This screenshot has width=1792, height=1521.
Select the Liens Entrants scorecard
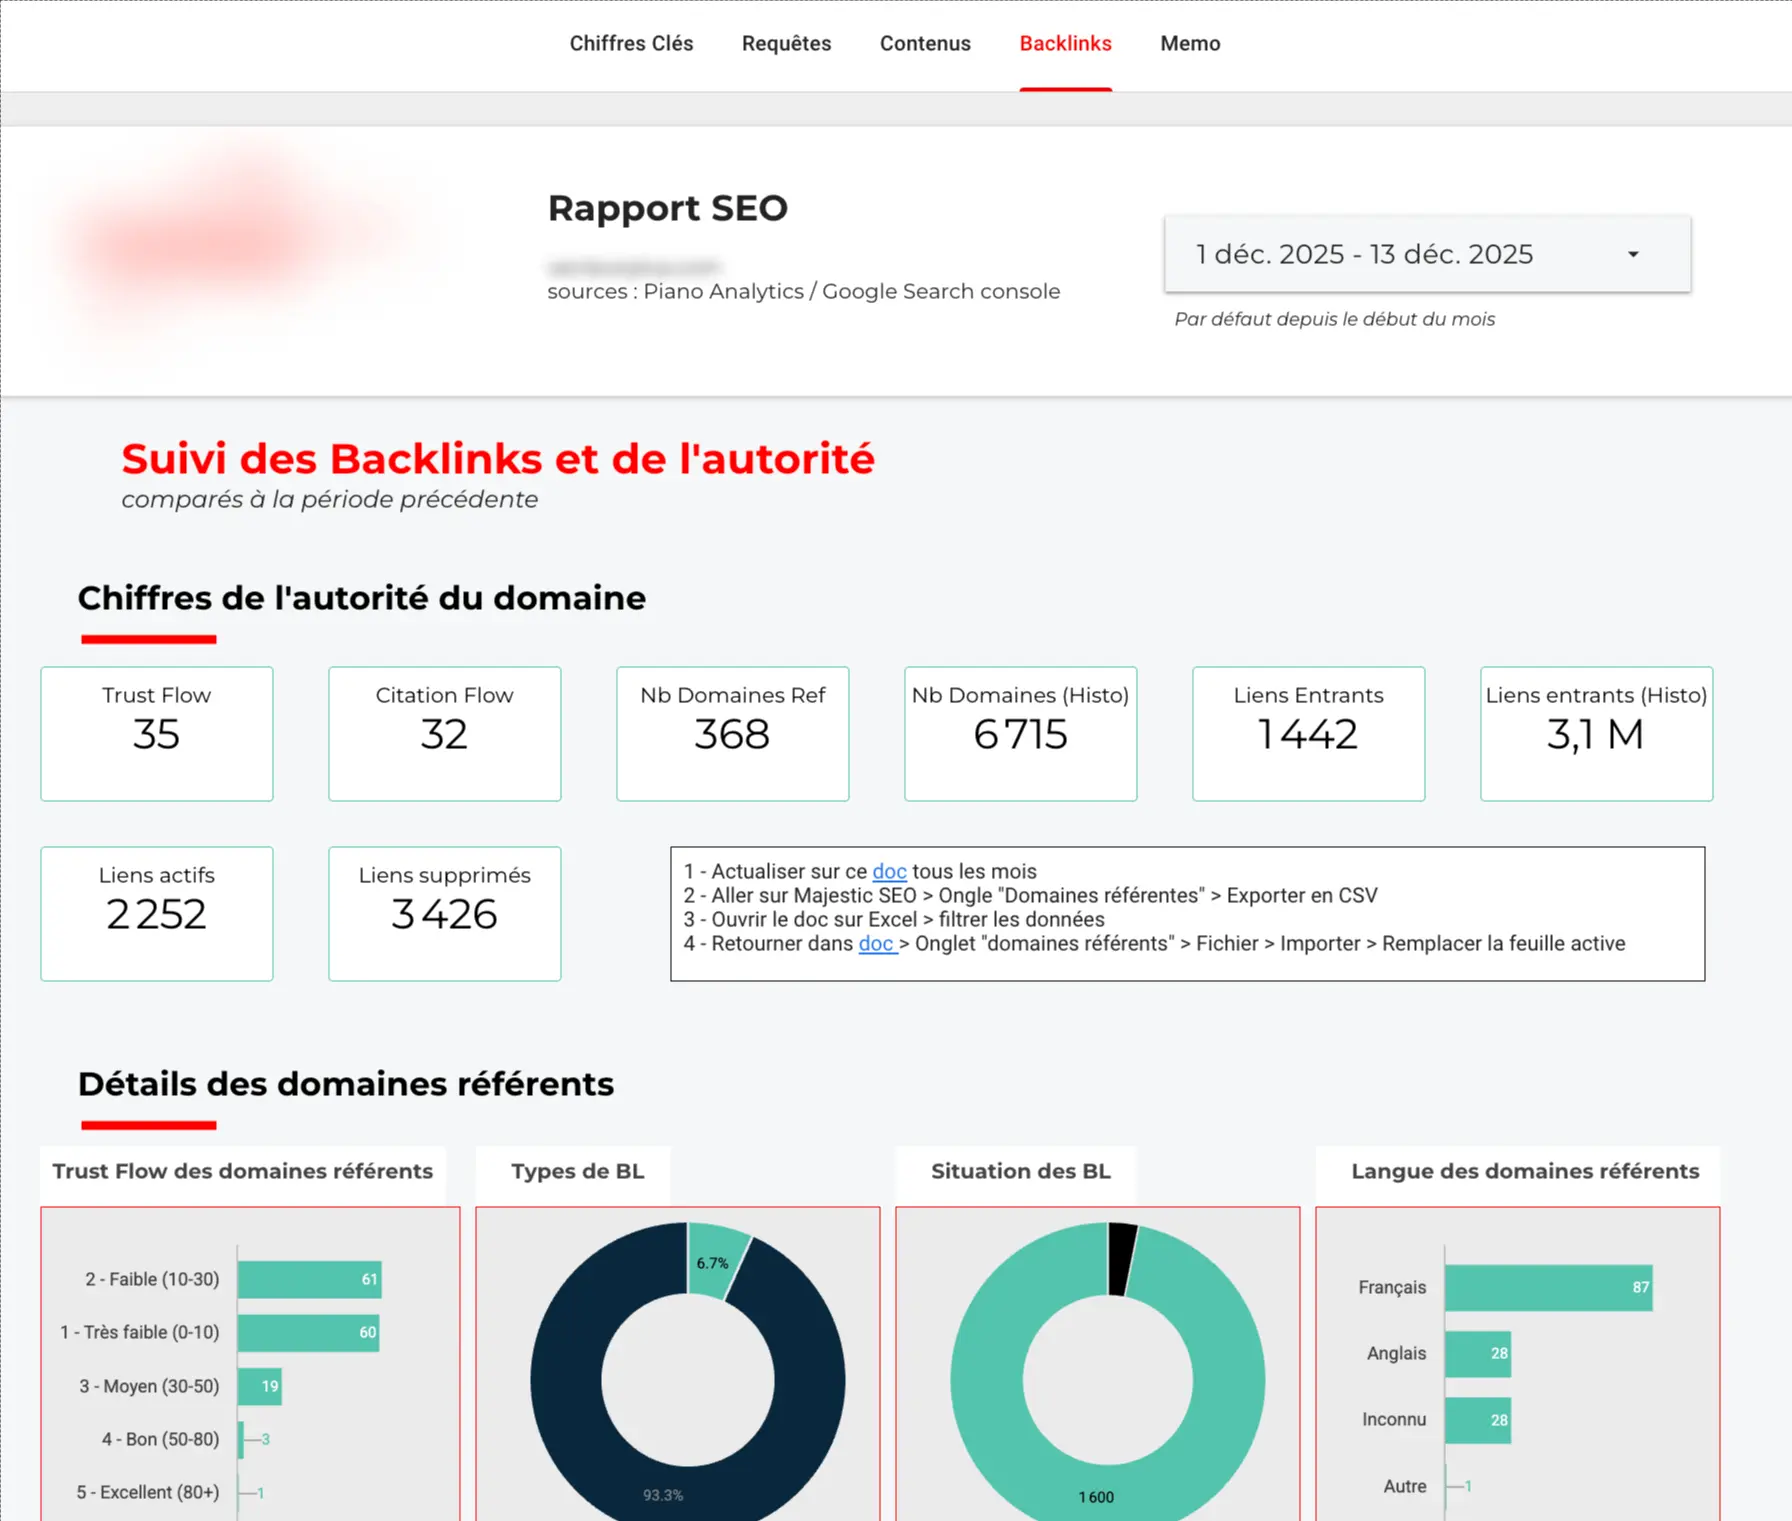click(x=1308, y=734)
